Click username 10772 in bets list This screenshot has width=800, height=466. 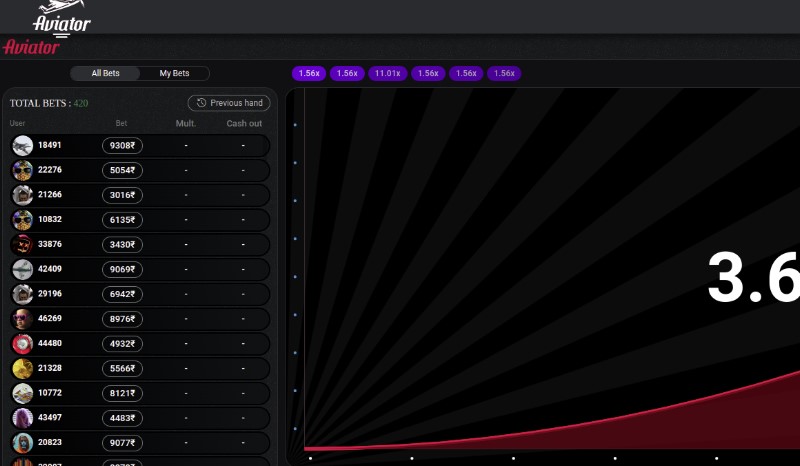pyautogui.click(x=49, y=393)
